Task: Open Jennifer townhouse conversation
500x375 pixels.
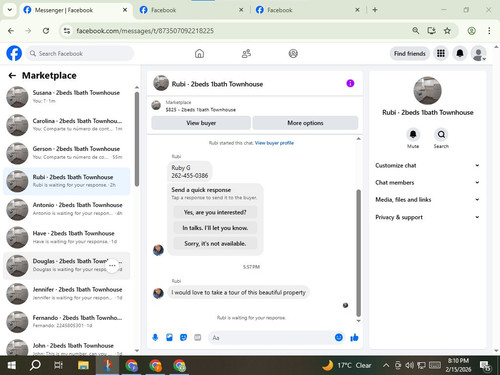Action: pos(67,293)
